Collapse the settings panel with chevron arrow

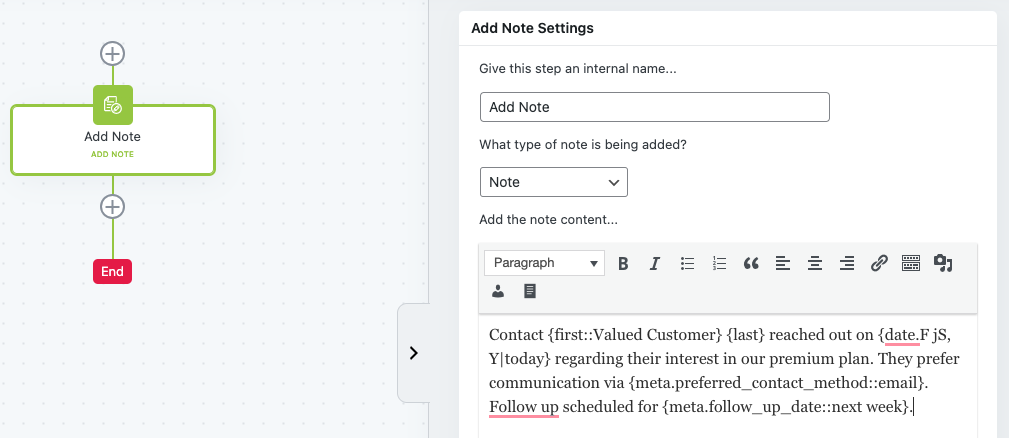[x=414, y=353]
